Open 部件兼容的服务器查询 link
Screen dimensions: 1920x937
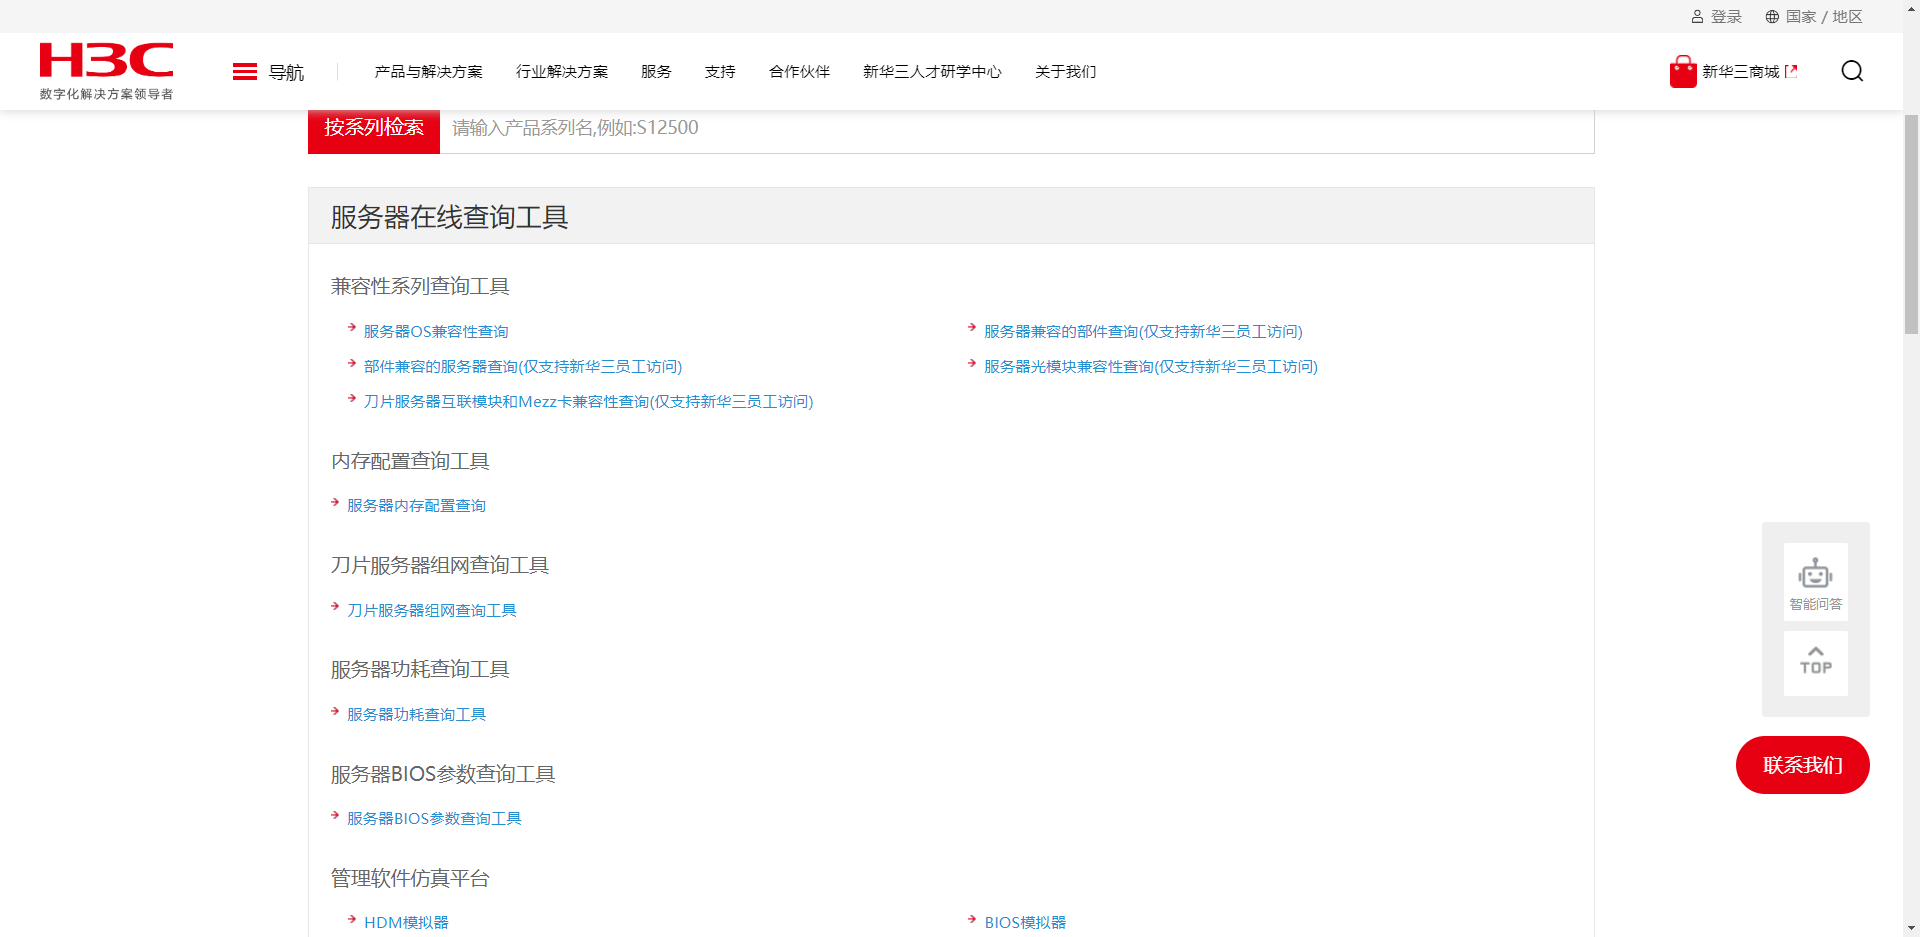[523, 367]
